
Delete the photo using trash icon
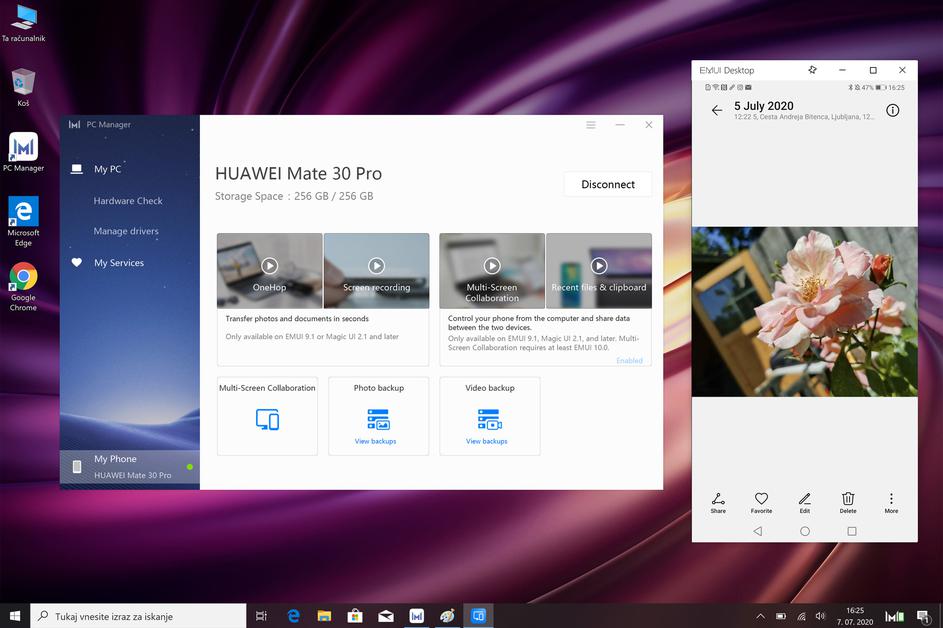[x=848, y=500]
